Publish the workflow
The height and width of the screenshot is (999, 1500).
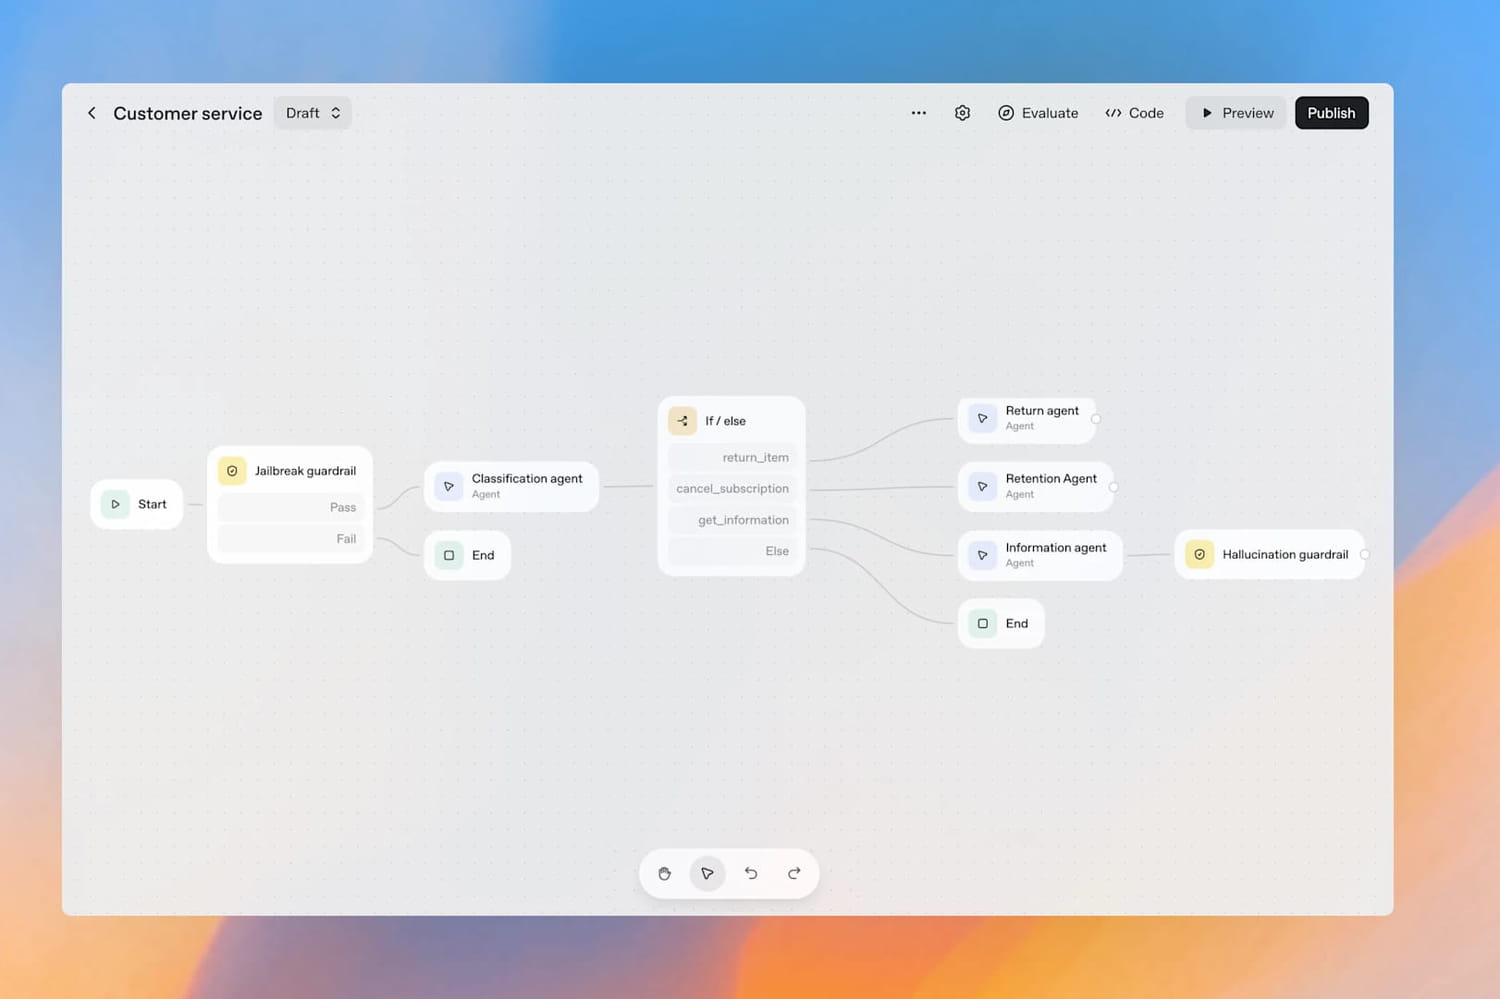[1331, 113]
